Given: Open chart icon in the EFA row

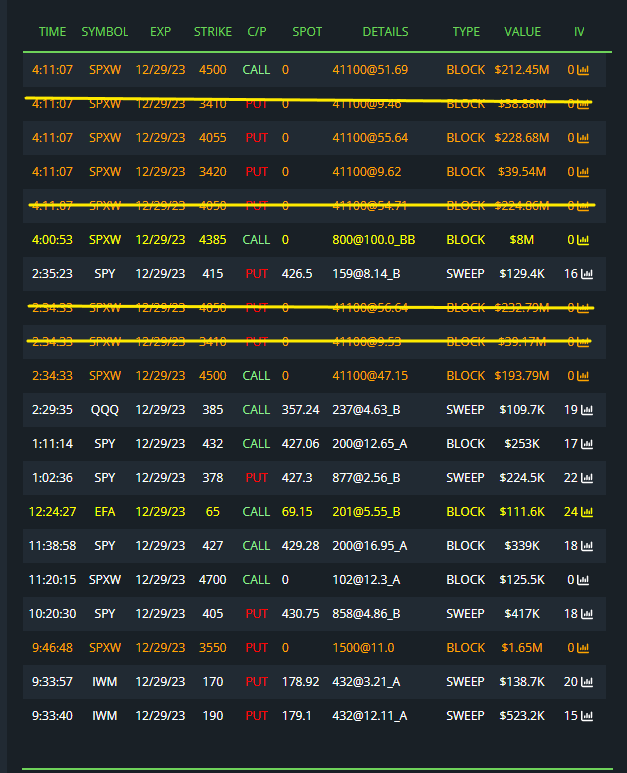Looking at the screenshot, I should (587, 512).
